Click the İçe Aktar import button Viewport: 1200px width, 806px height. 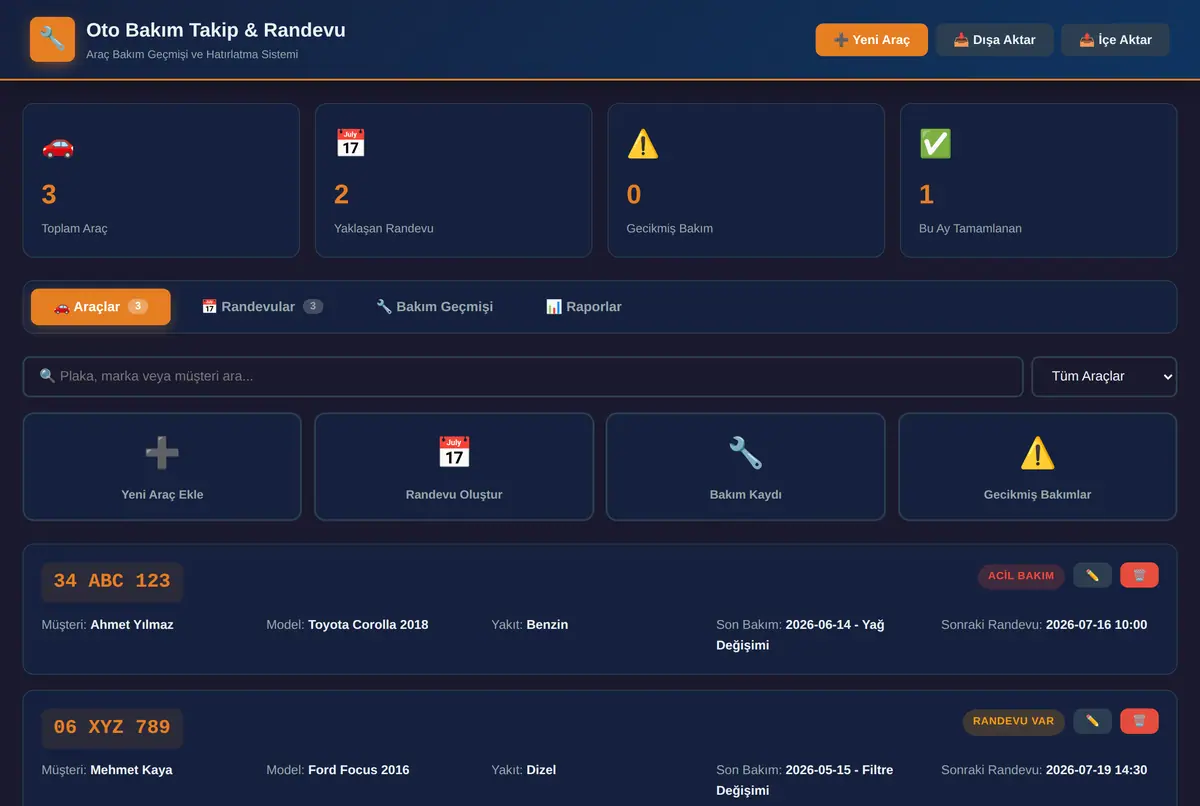pyautogui.click(x=1115, y=40)
